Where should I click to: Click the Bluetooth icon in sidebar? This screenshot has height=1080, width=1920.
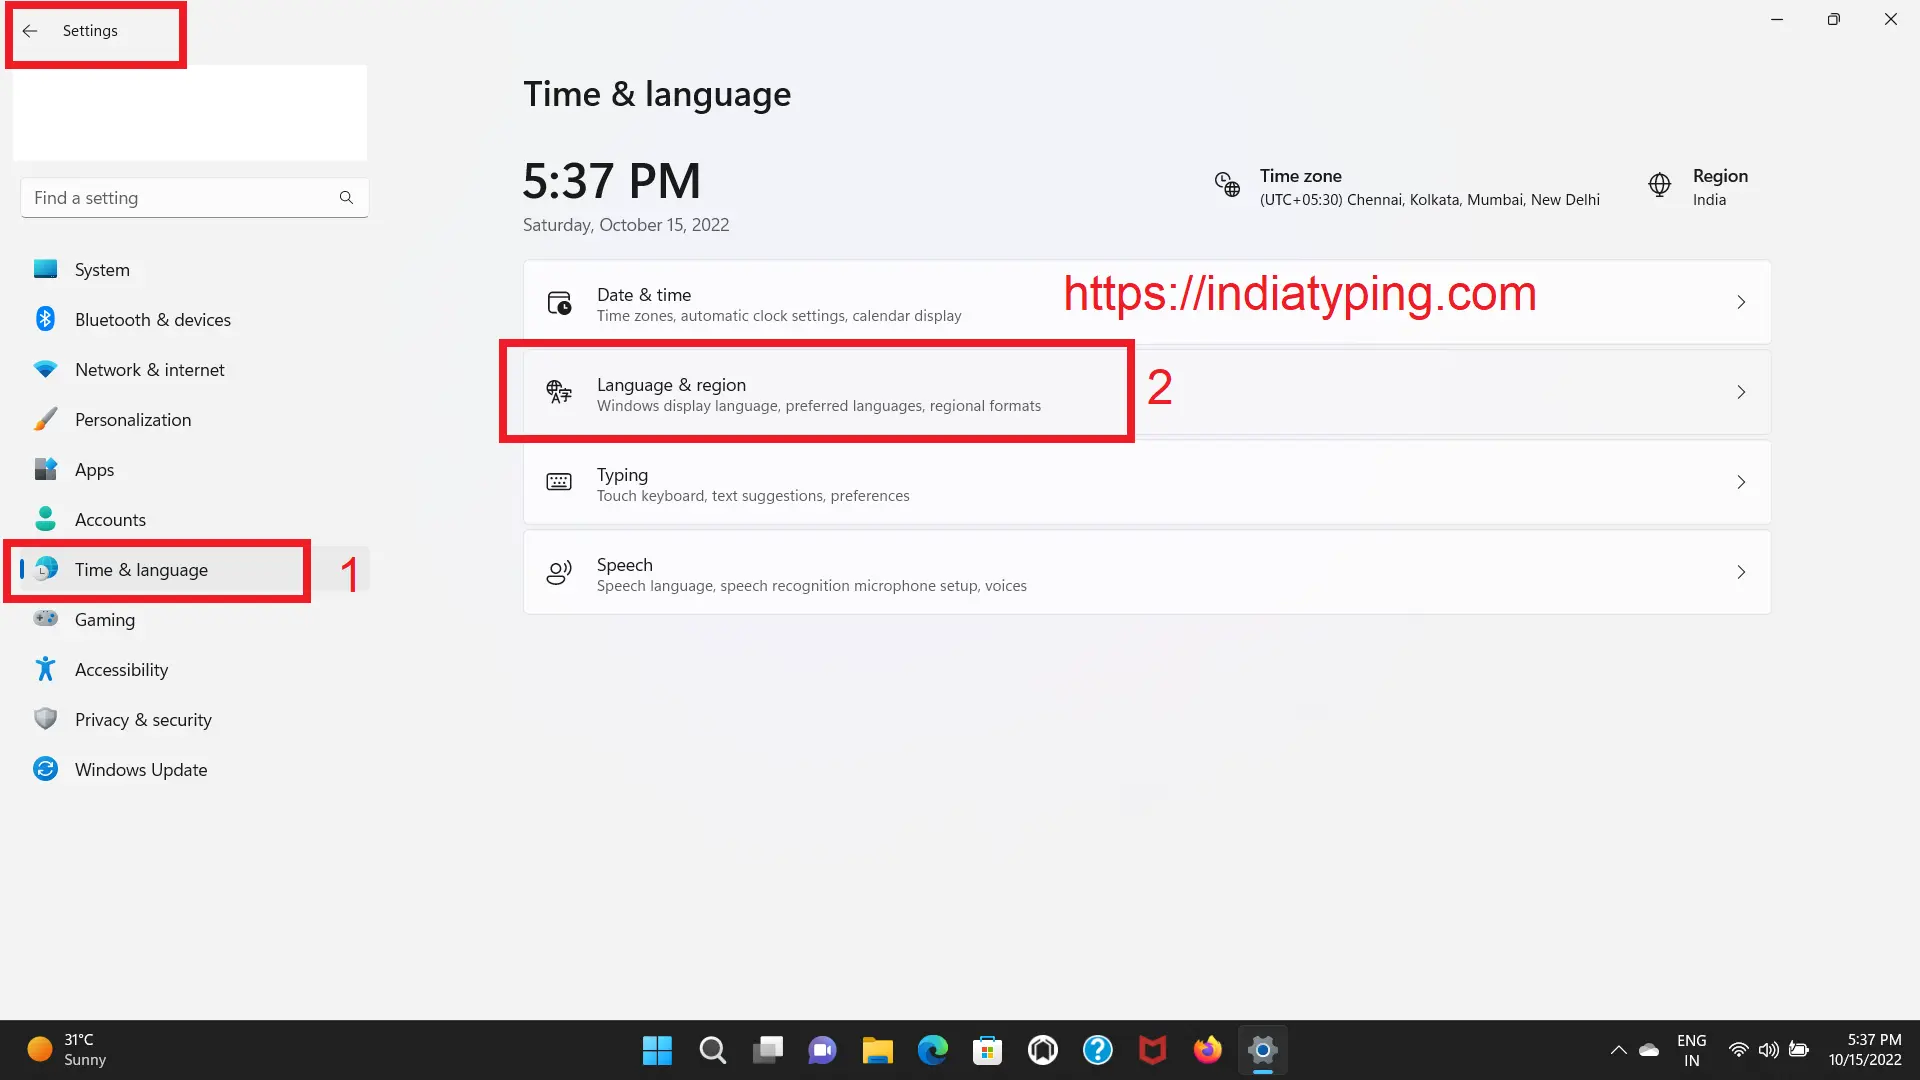(45, 319)
